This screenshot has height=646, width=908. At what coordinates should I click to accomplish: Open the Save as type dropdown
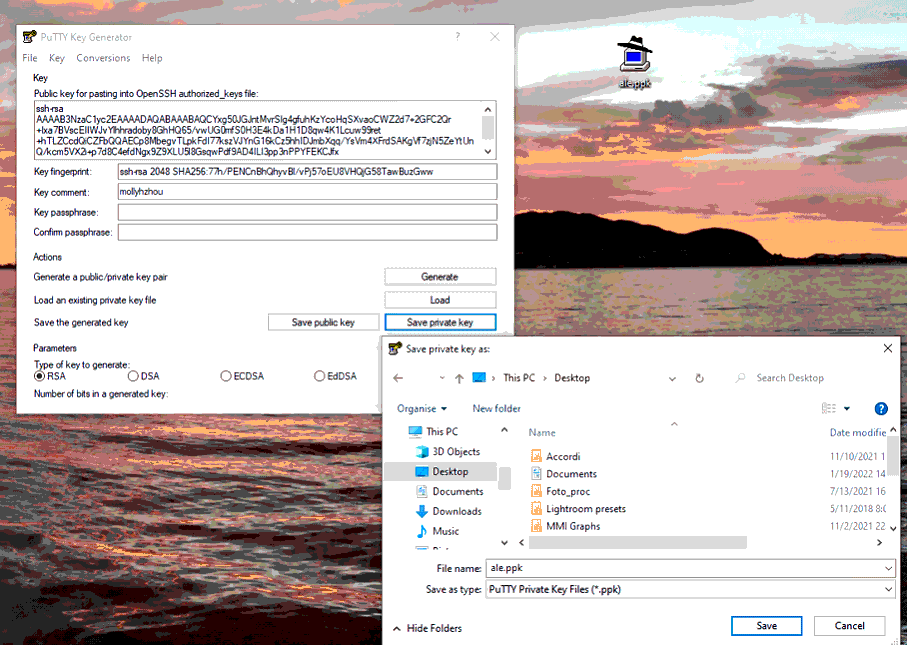(x=690, y=589)
